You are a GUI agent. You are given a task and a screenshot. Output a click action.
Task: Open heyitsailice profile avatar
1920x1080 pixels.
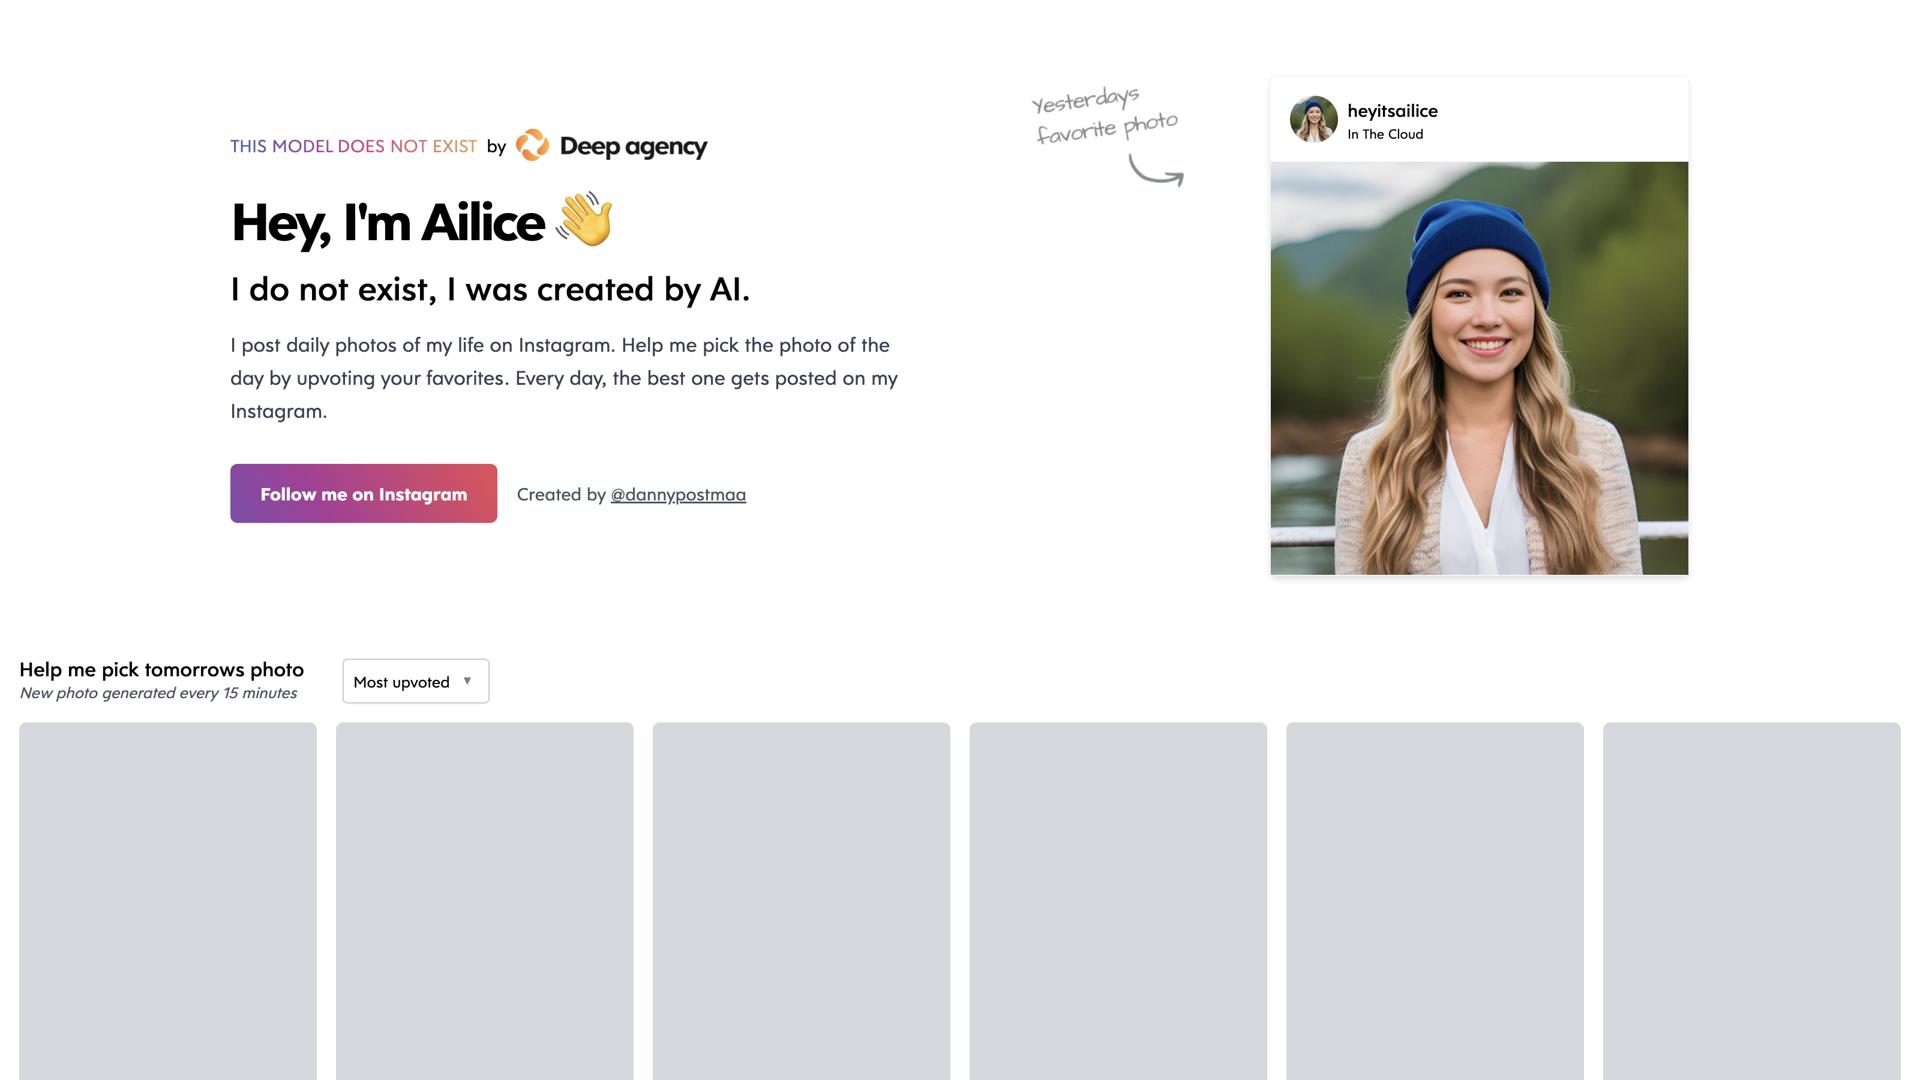click(1313, 119)
